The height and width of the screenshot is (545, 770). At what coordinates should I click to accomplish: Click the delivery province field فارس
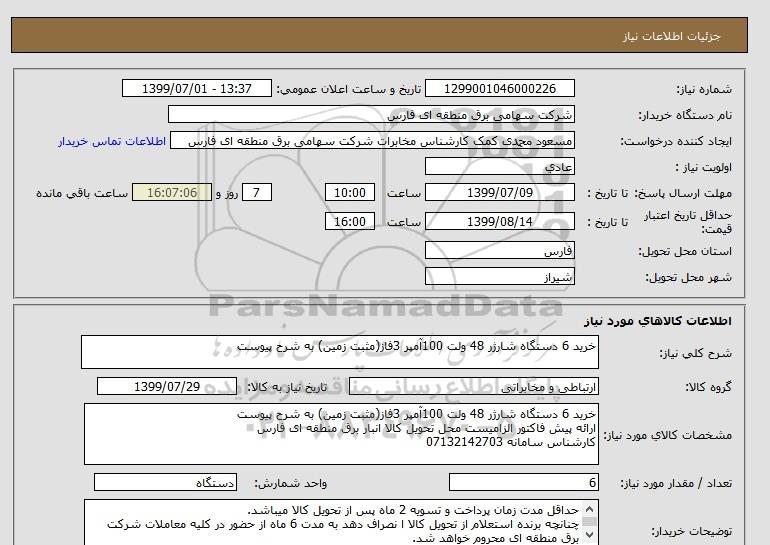499,250
